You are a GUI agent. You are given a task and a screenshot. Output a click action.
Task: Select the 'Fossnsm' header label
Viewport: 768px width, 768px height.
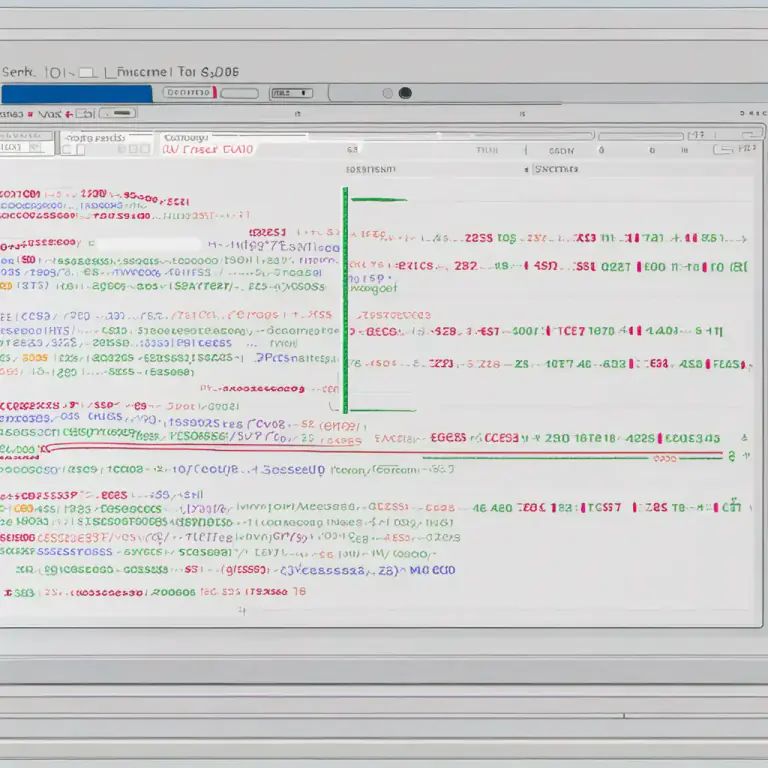point(371,169)
